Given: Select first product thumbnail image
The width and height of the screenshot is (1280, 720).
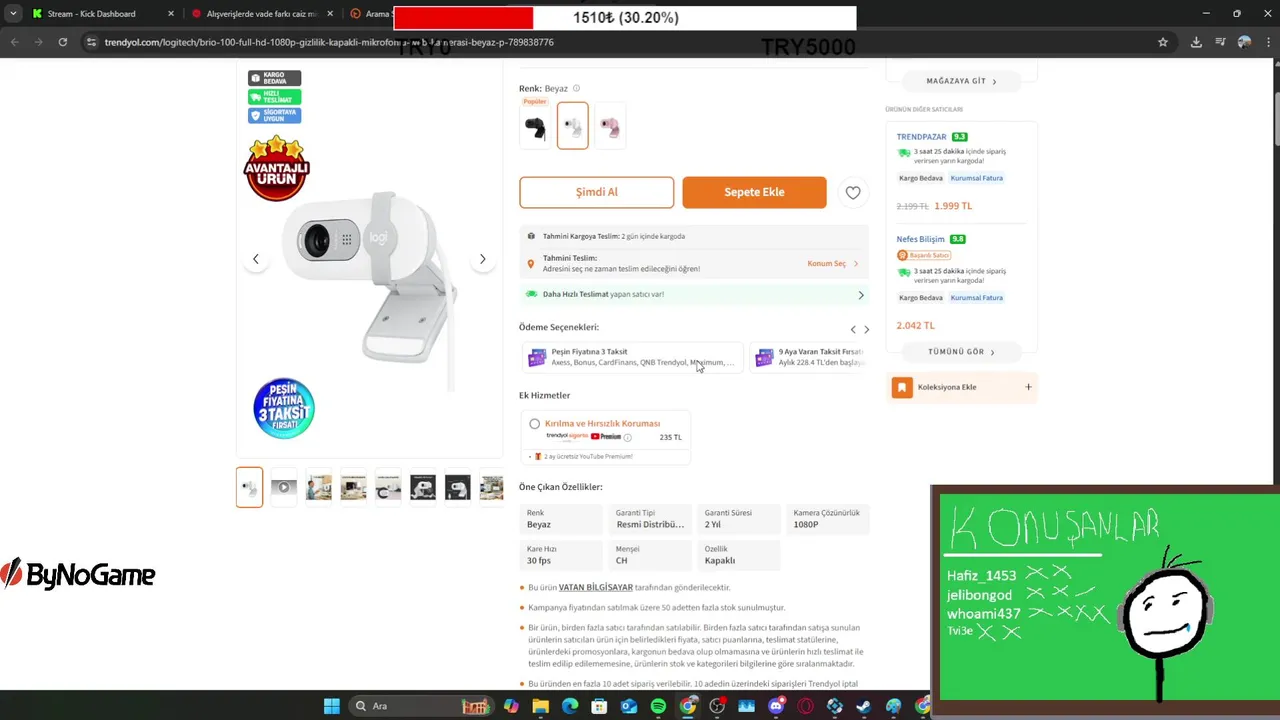Looking at the screenshot, I should pos(249,487).
